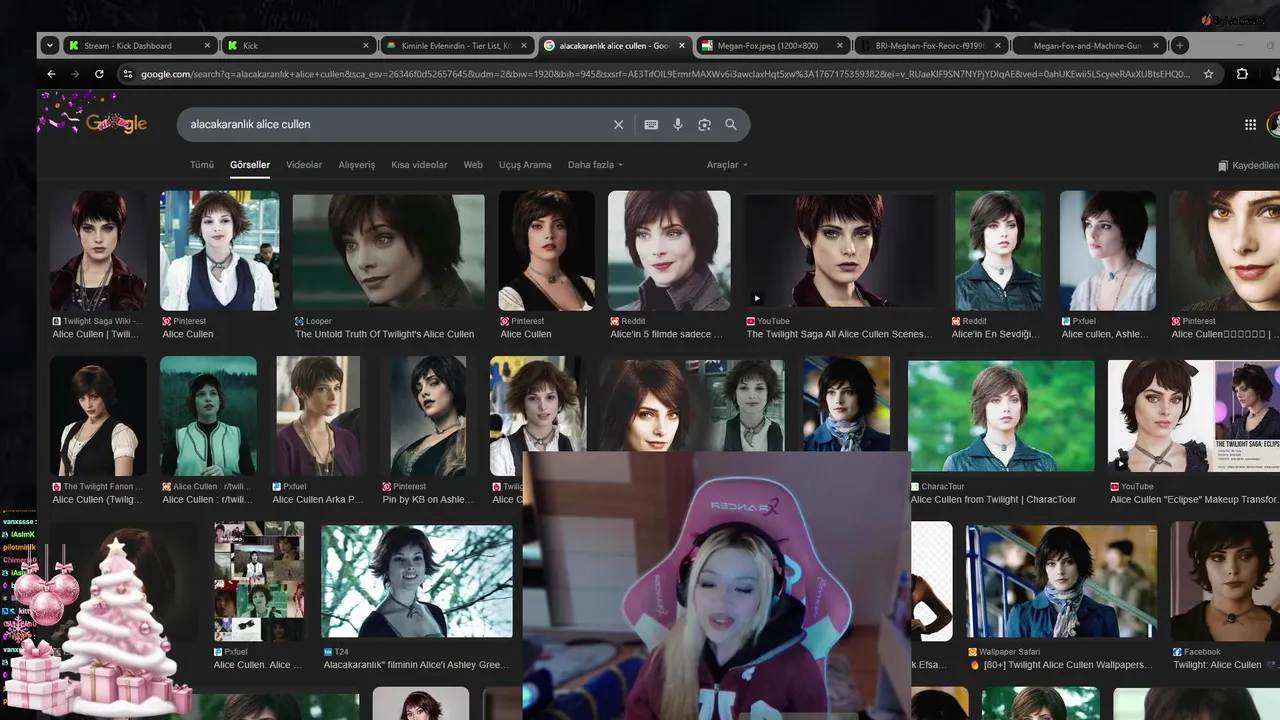Select the Kısa videolar filter
The height and width of the screenshot is (720, 1280).
tap(419, 165)
